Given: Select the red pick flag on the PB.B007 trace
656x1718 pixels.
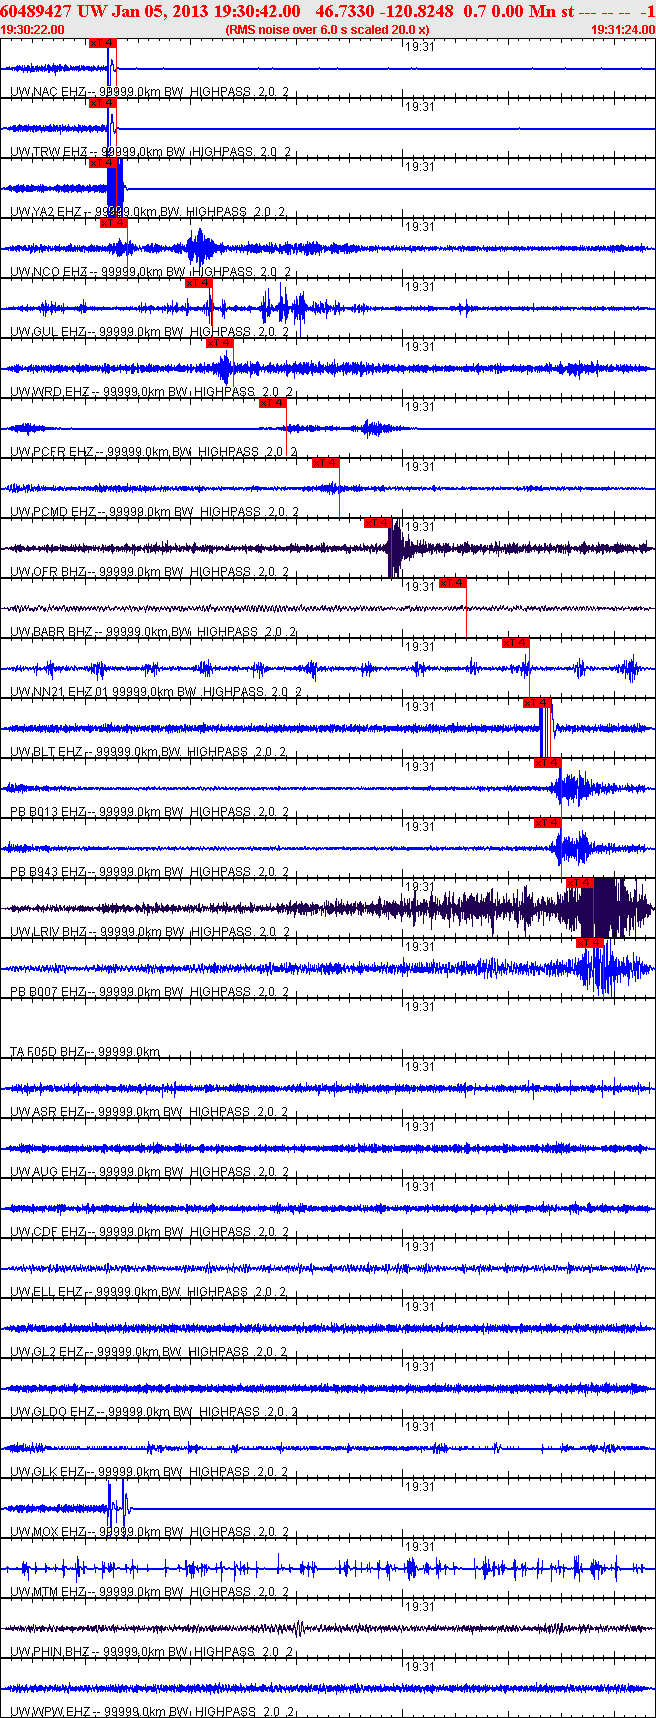Looking at the screenshot, I should pyautogui.click(x=590, y=943).
